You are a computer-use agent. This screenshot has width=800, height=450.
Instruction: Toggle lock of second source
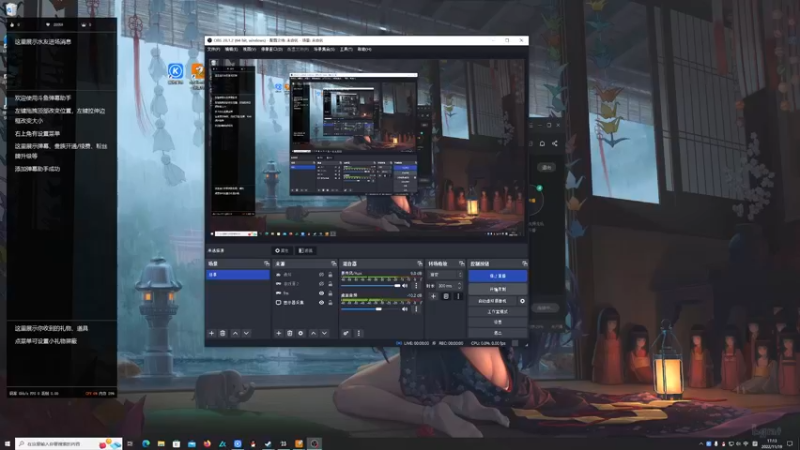click(x=331, y=284)
